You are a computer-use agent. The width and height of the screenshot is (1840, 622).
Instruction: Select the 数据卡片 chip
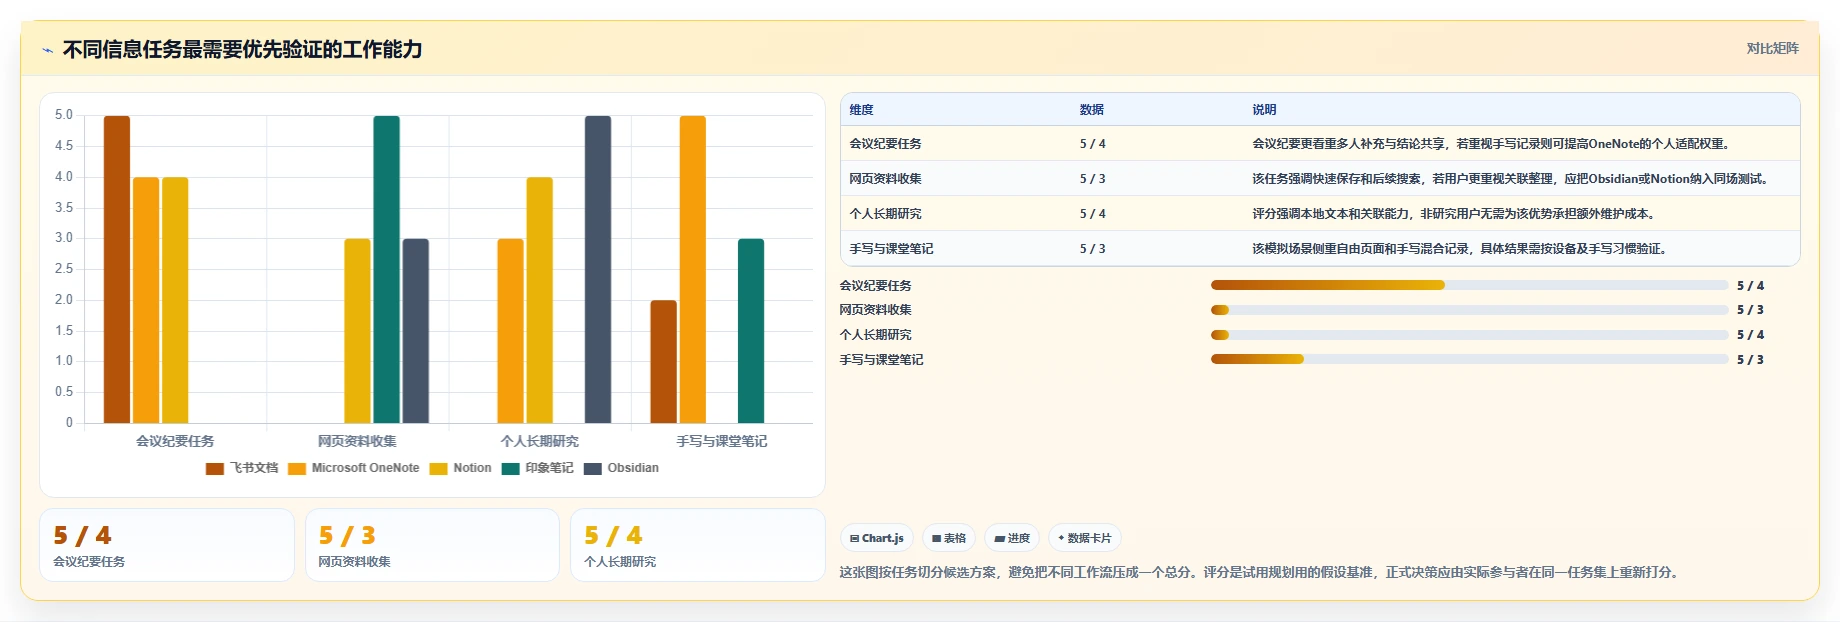coord(1084,538)
